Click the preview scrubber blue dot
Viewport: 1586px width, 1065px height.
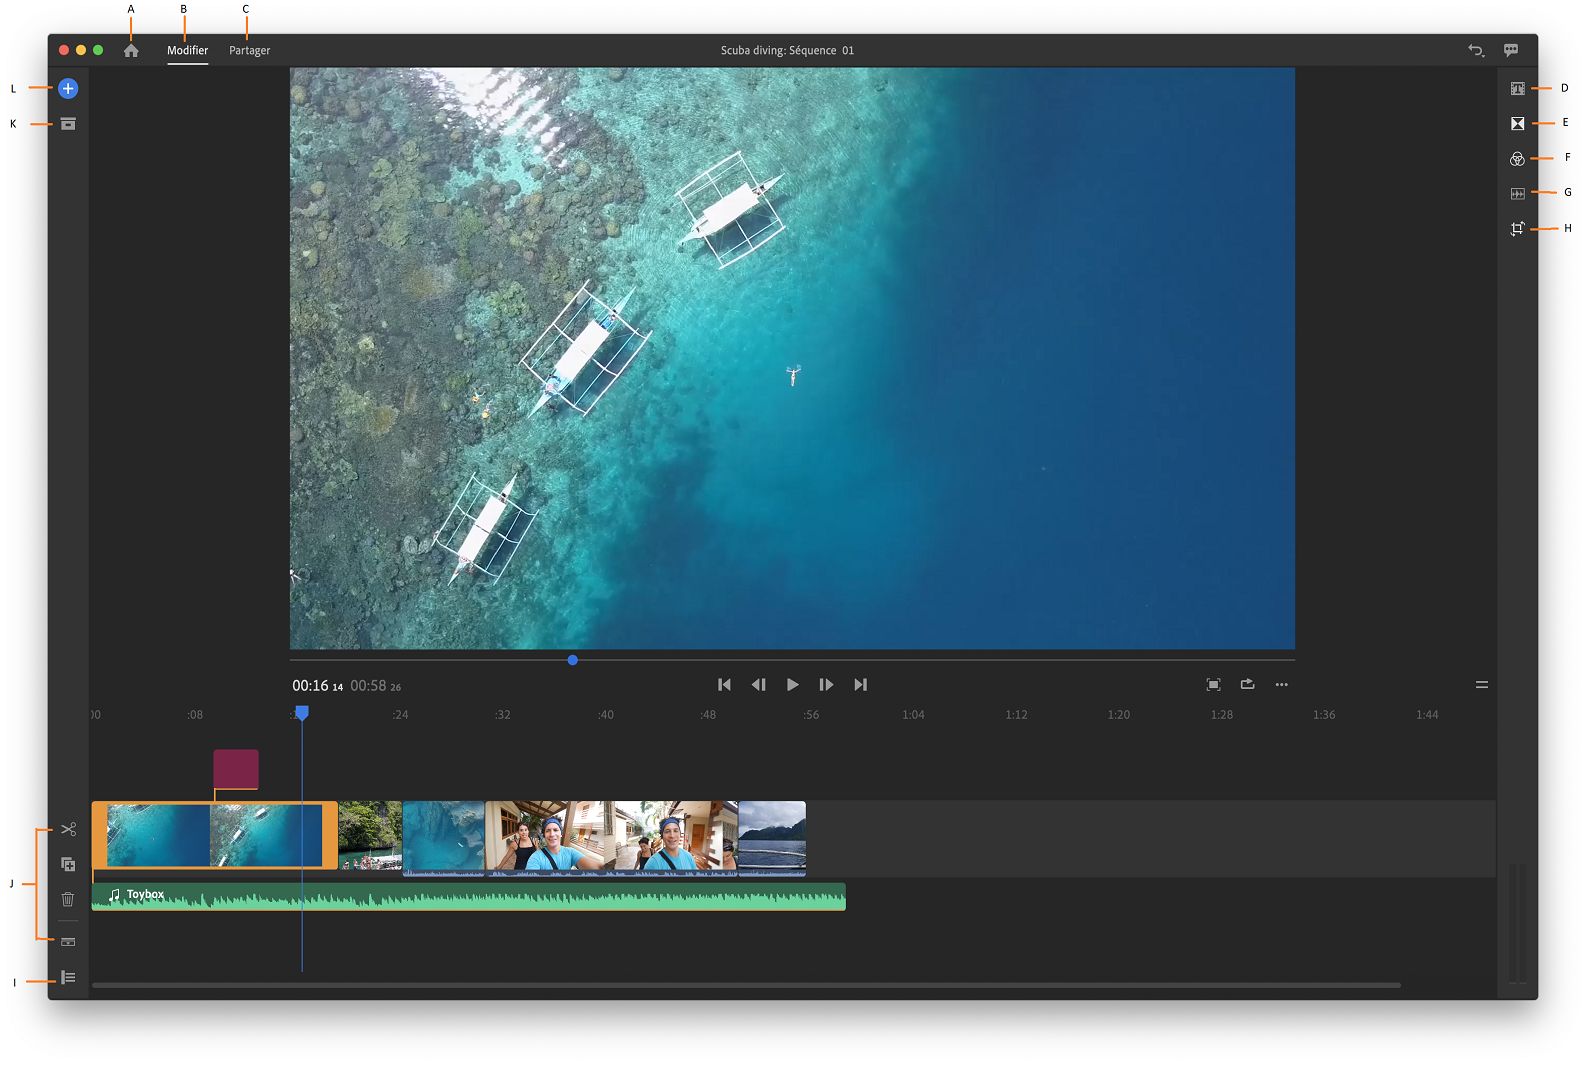tap(572, 660)
